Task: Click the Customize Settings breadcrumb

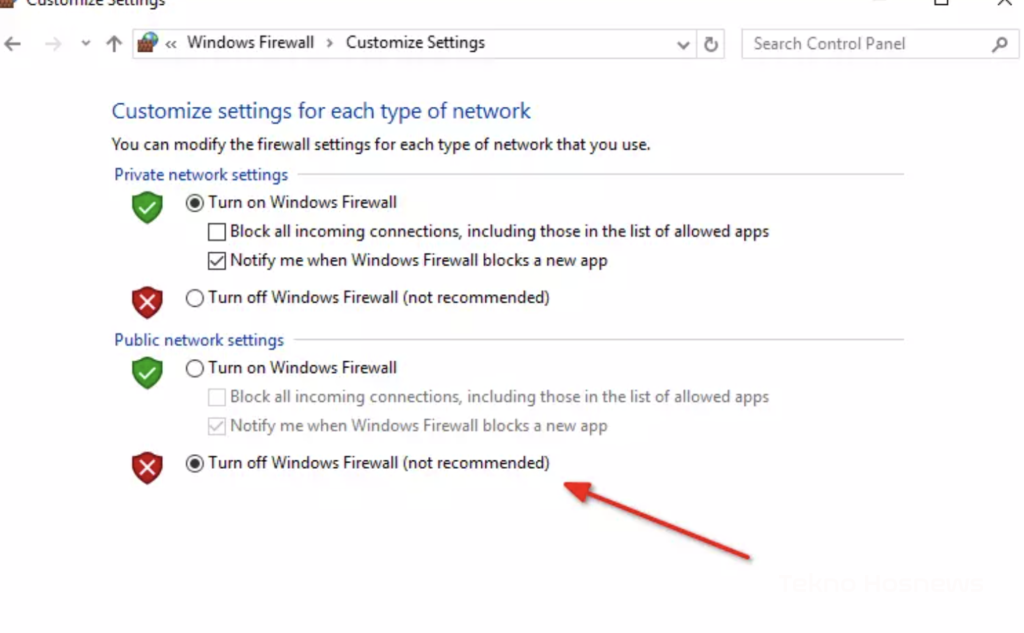Action: 415,42
